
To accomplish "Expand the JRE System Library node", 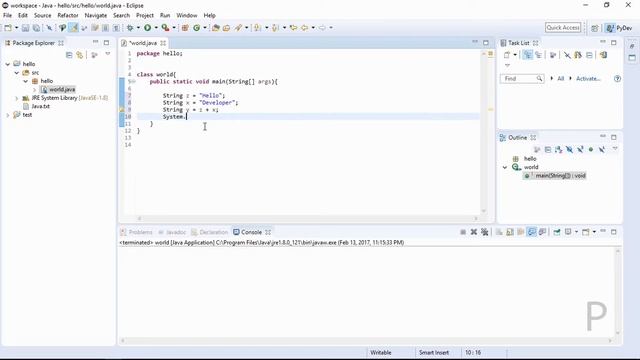I will pyautogui.click(x=16, y=98).
